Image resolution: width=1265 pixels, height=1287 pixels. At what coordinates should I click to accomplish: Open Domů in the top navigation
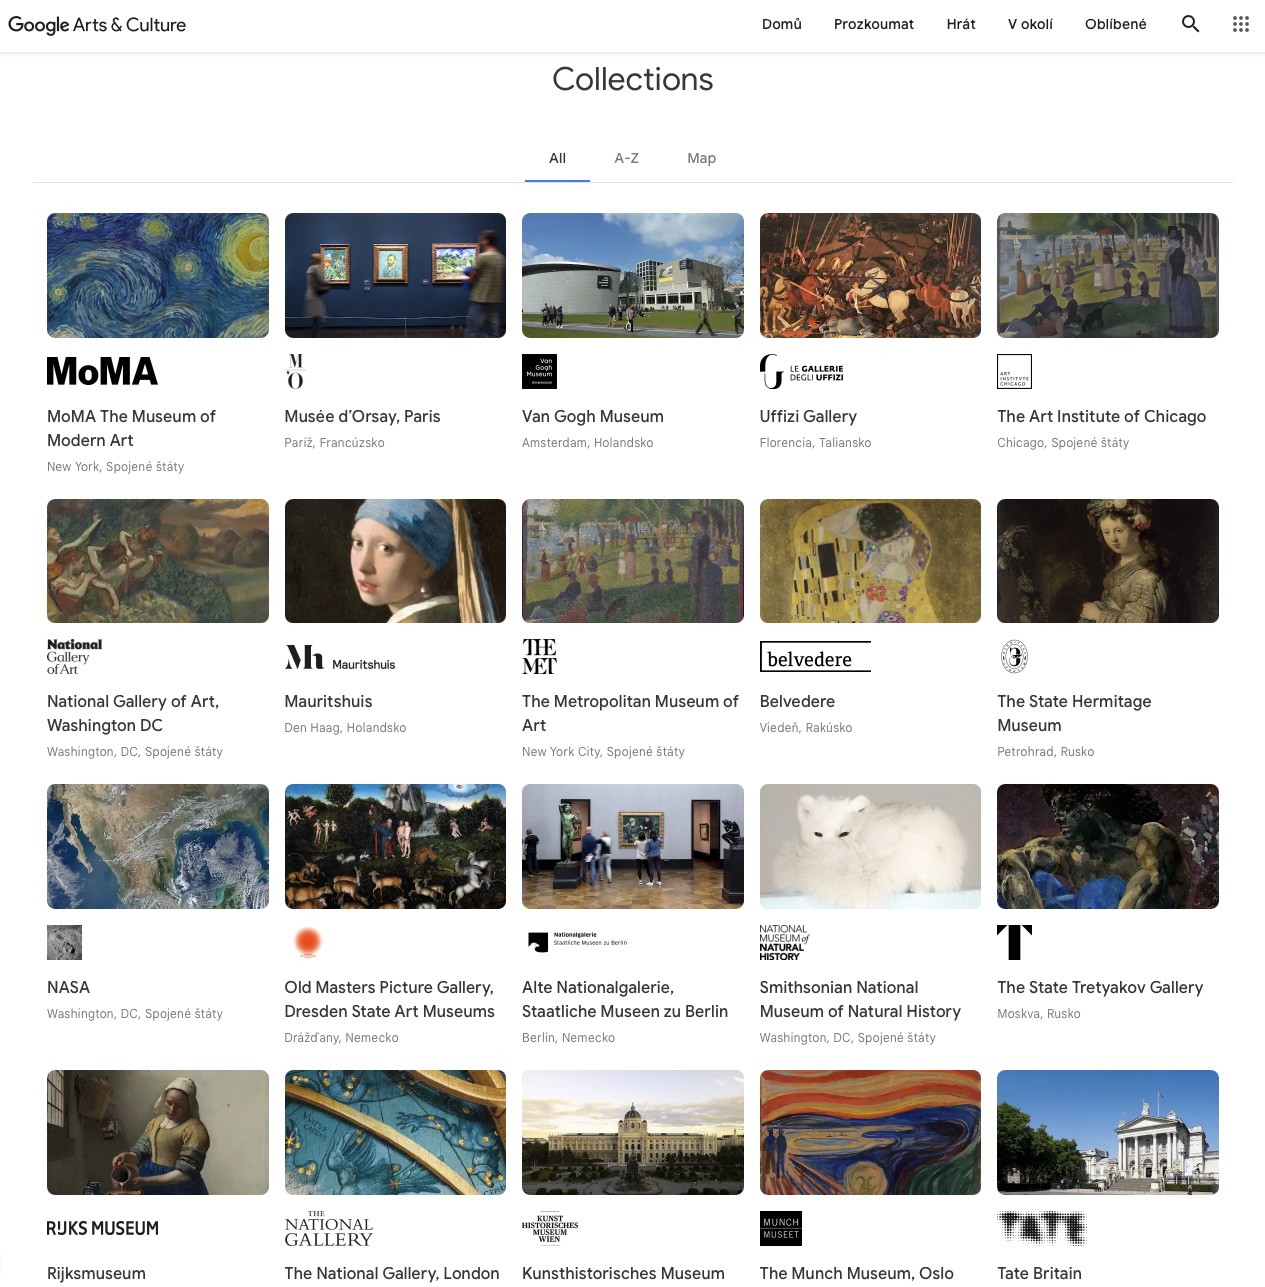[782, 24]
